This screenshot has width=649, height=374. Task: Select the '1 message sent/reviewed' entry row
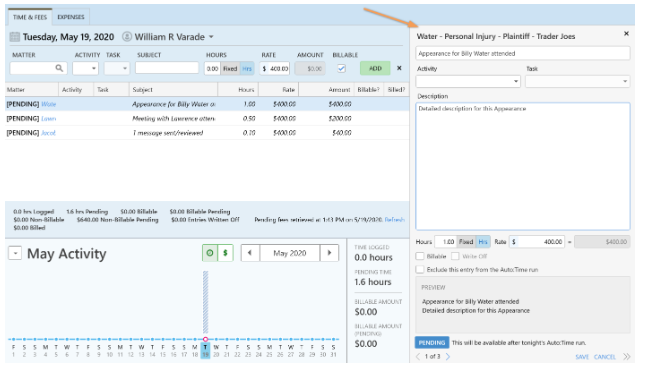pyautogui.click(x=207, y=133)
